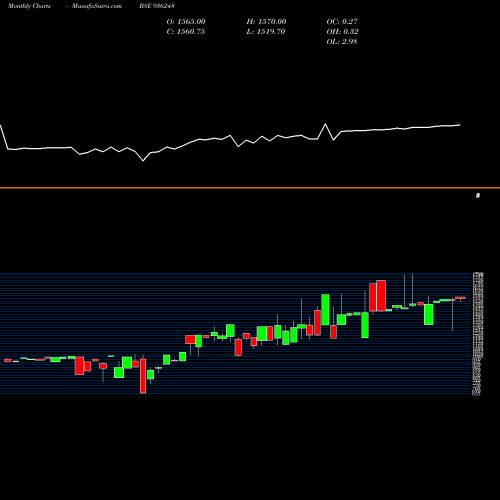
Task: Click the high value 'H: 1570.00'
Action: point(266,22)
